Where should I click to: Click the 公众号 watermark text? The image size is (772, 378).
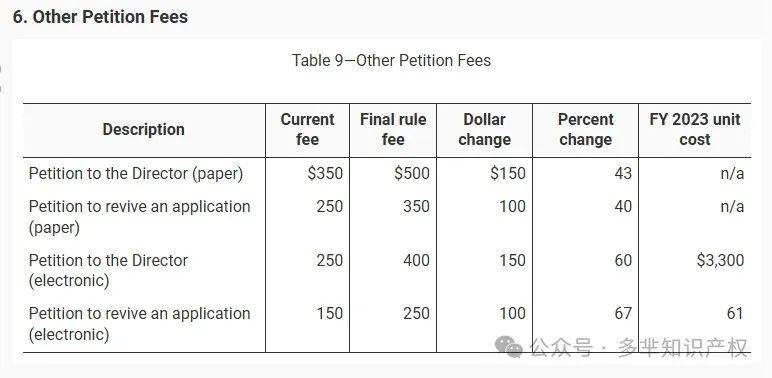(x=561, y=347)
